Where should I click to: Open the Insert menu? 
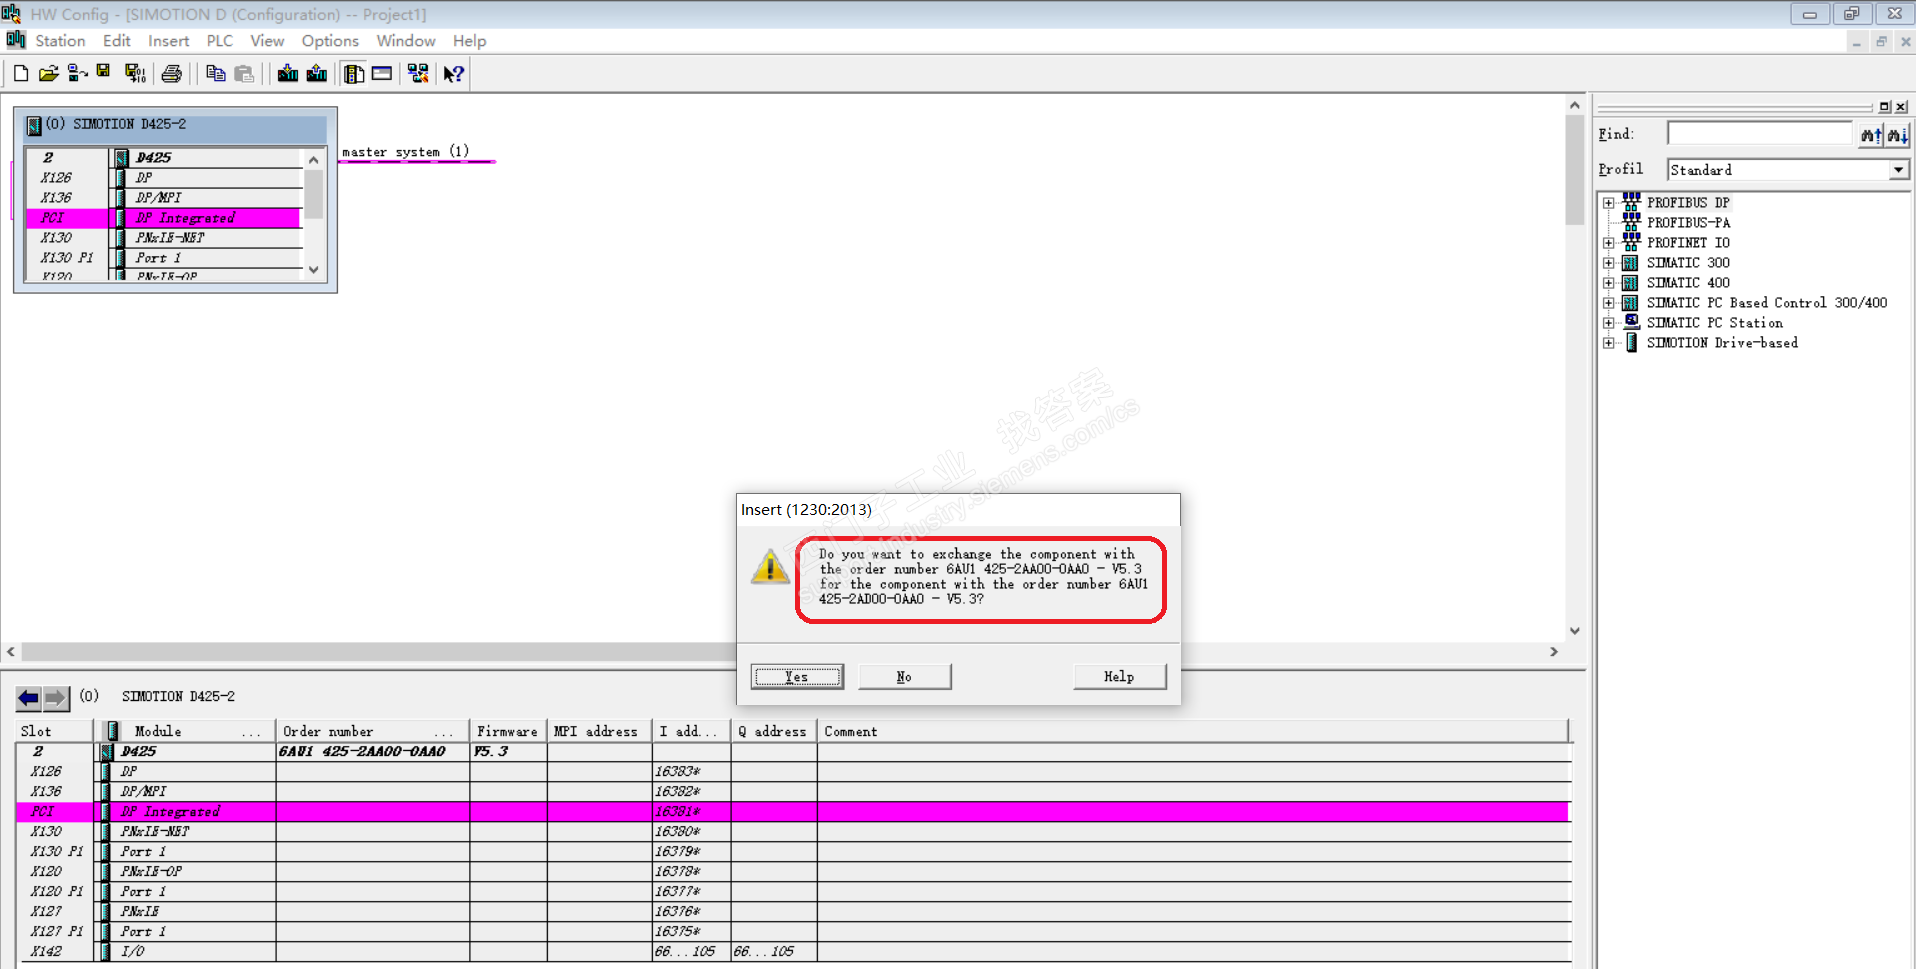tap(168, 41)
